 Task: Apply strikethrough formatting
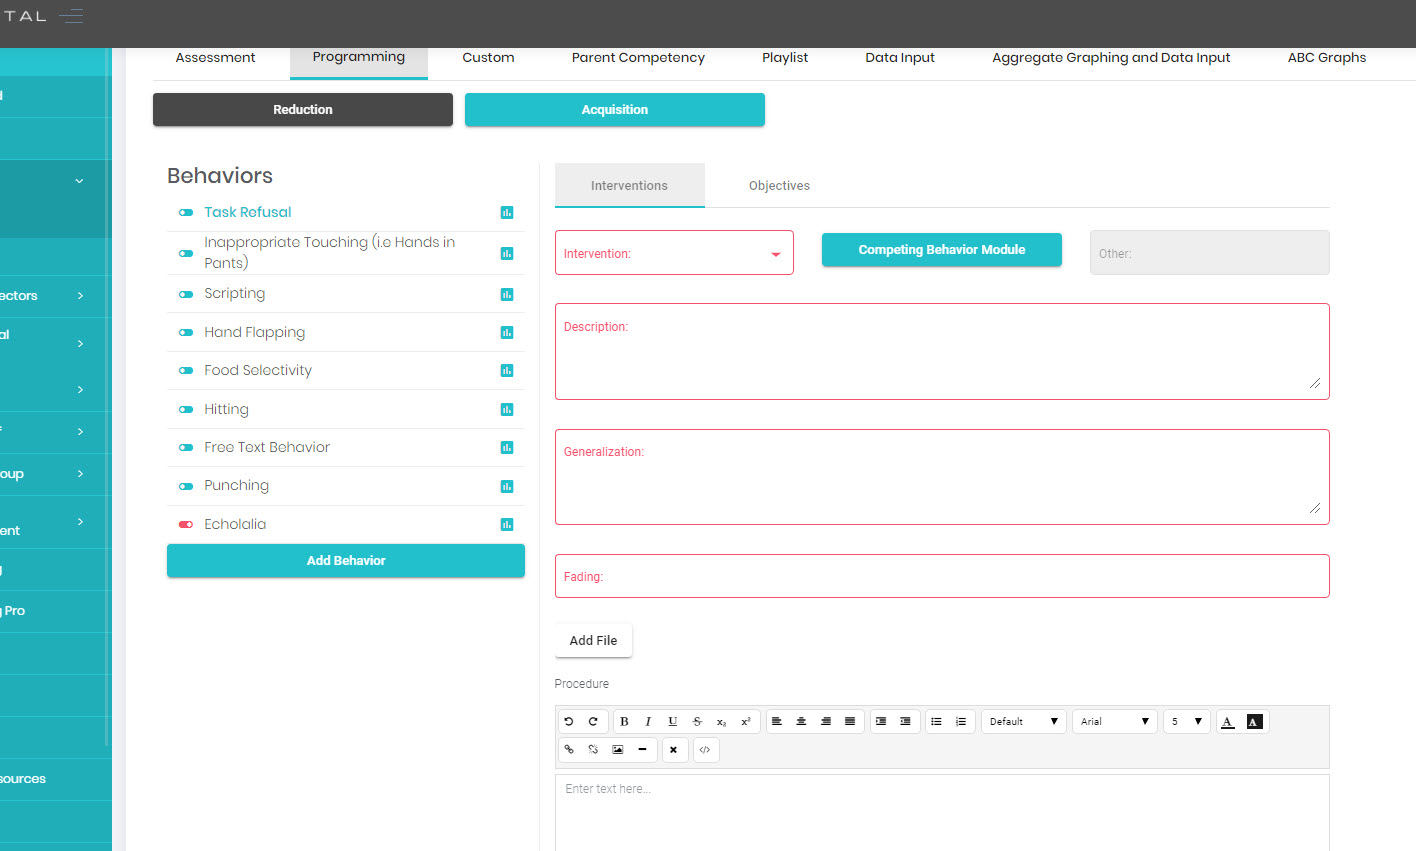pyautogui.click(x=697, y=721)
